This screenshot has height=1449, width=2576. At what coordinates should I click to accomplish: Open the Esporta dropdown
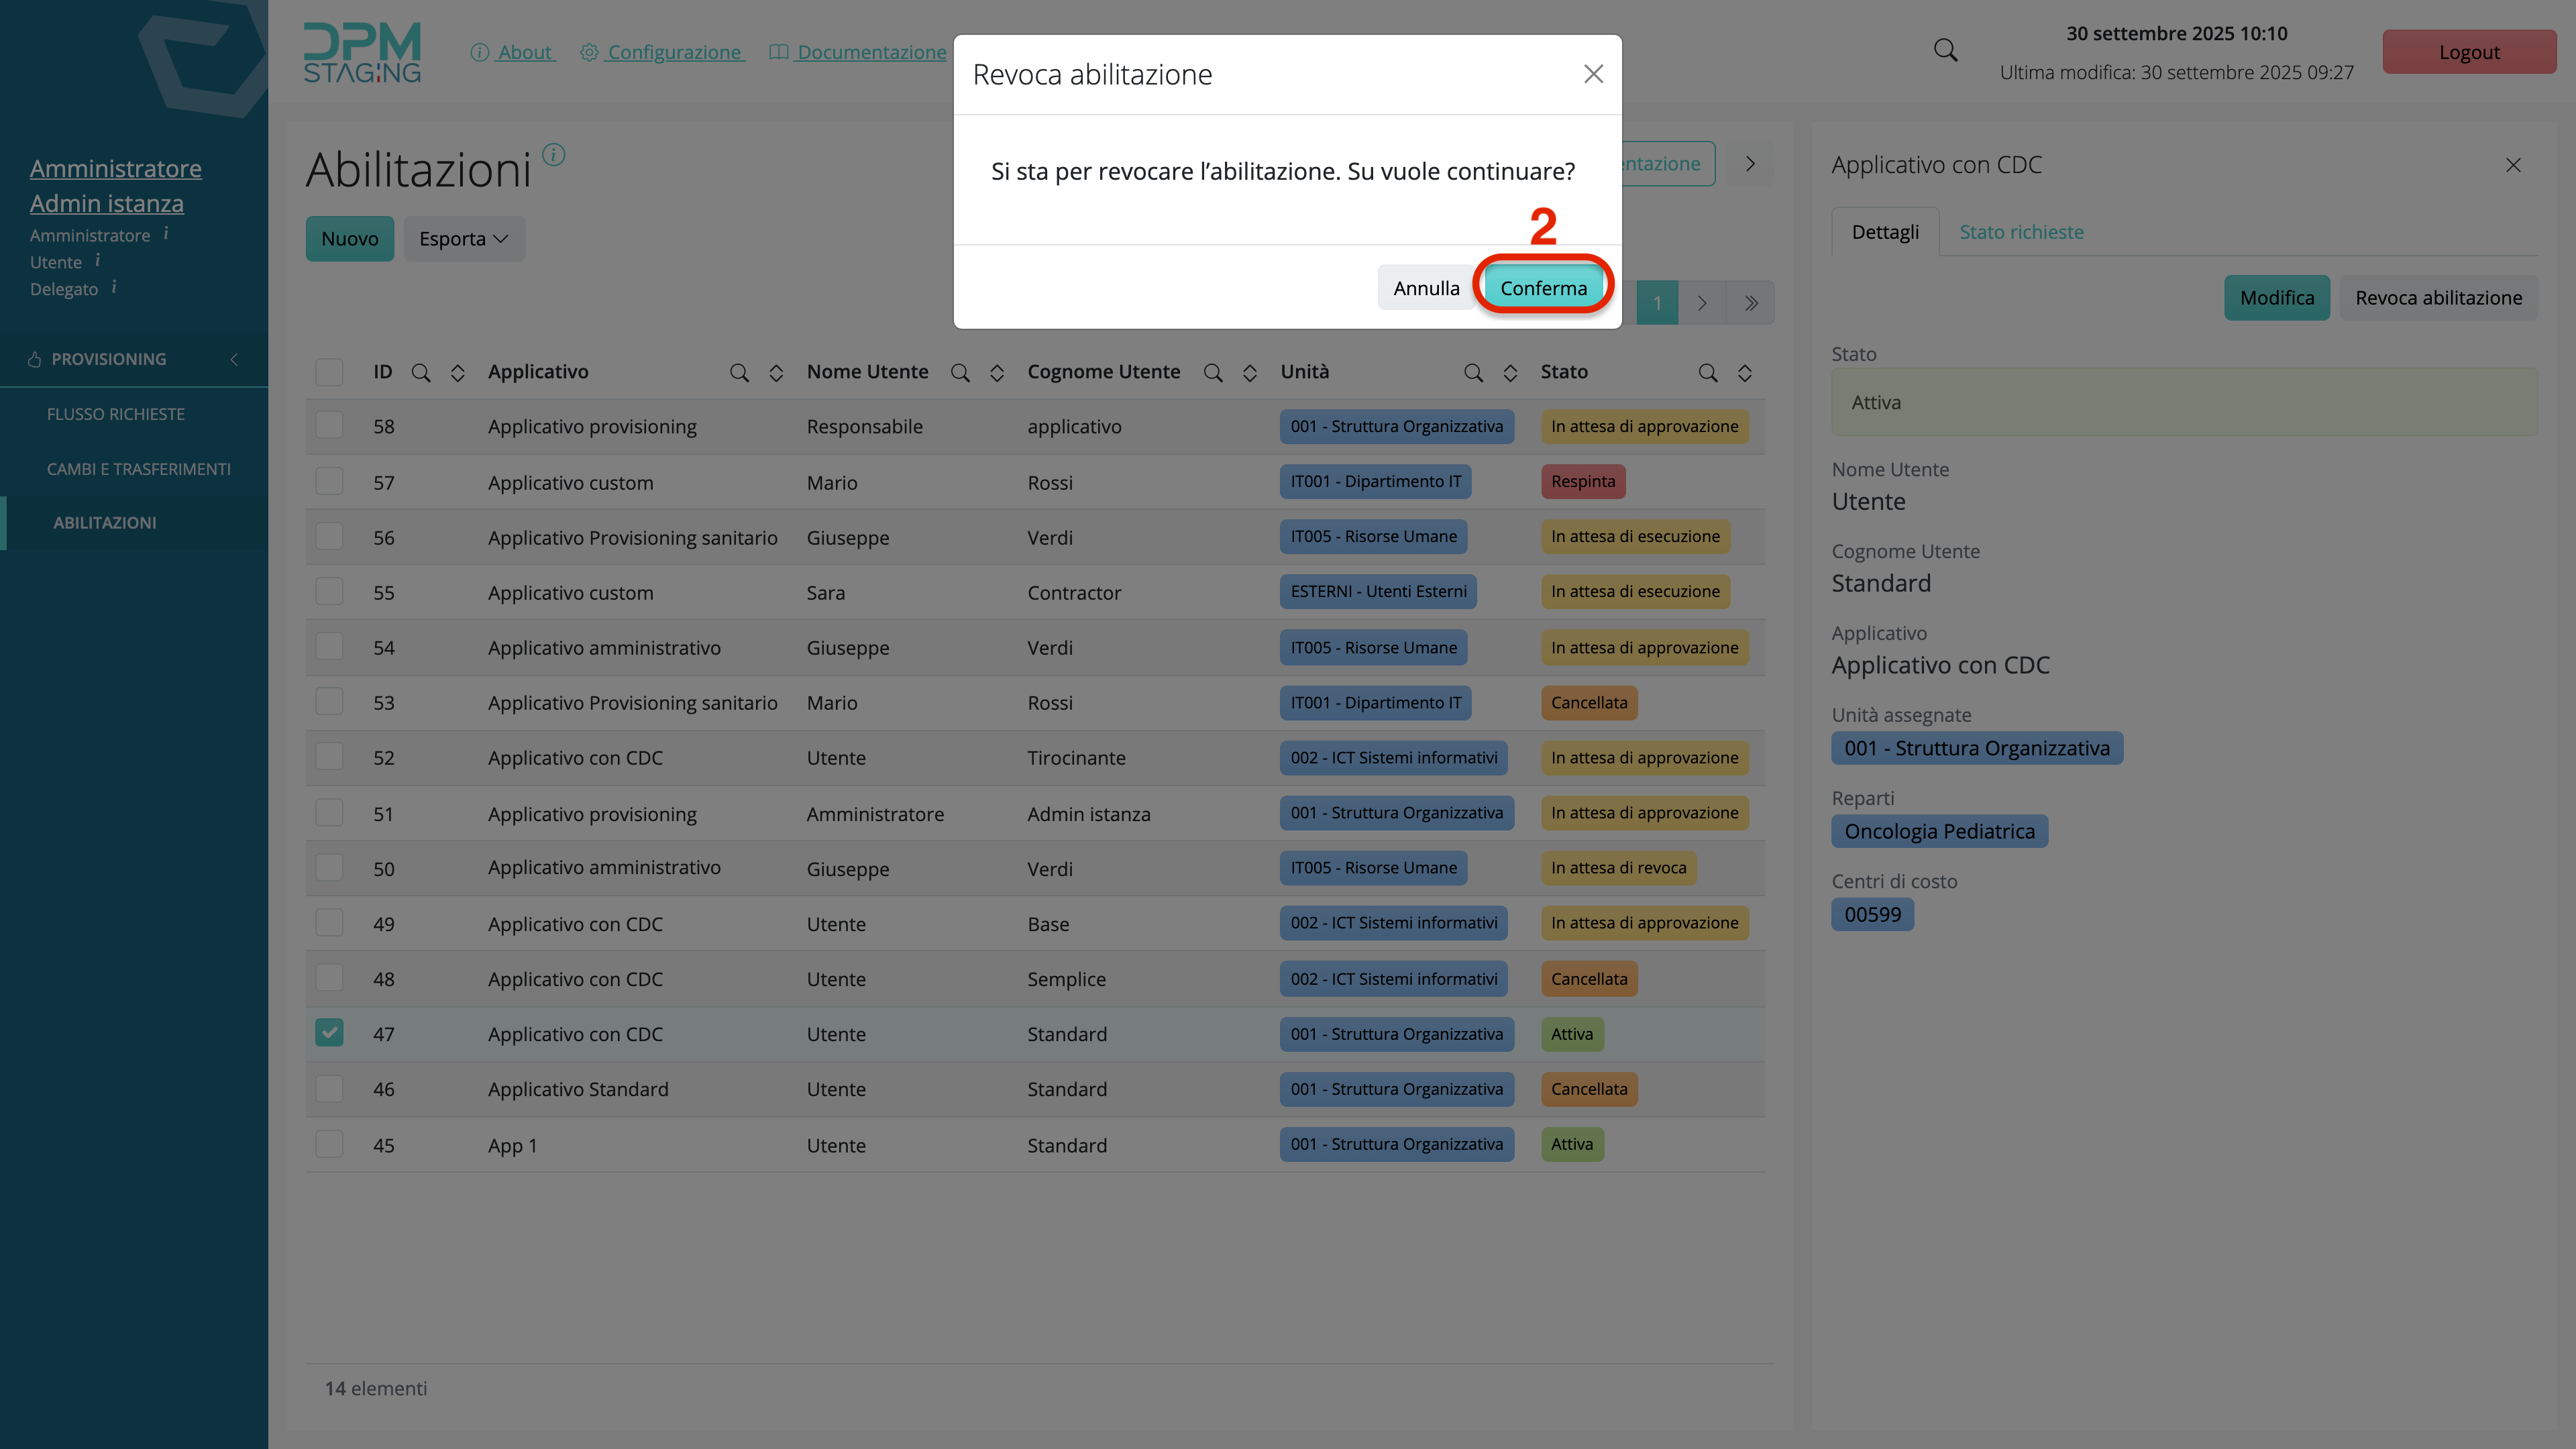pos(464,239)
